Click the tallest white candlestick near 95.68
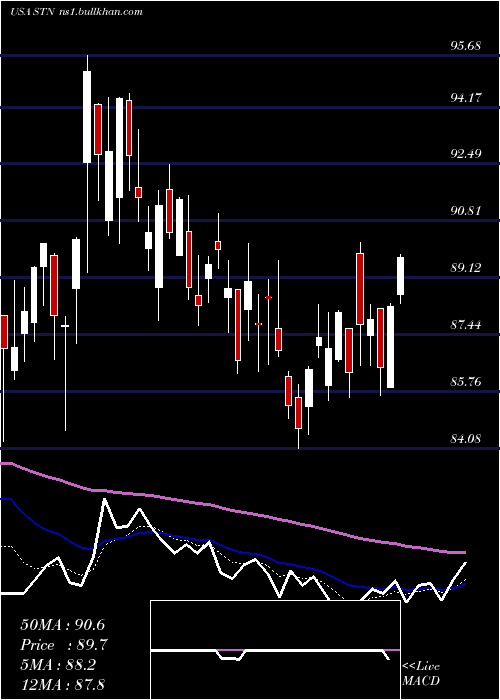 coord(87,117)
